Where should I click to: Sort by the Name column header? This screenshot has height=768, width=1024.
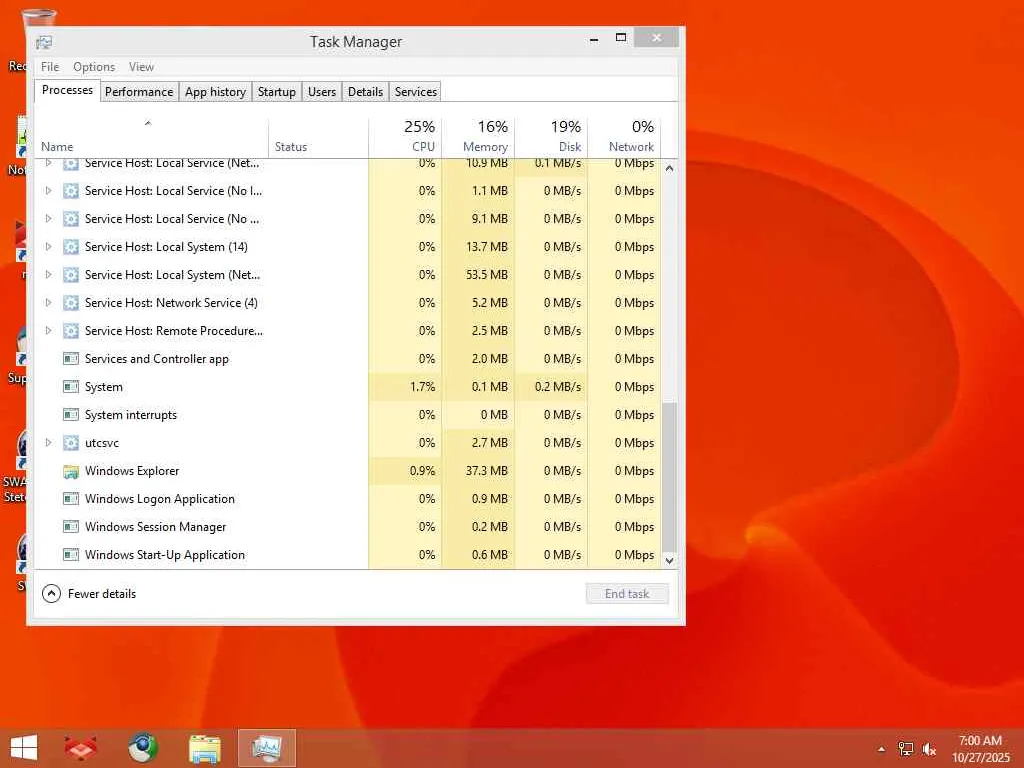152,138
